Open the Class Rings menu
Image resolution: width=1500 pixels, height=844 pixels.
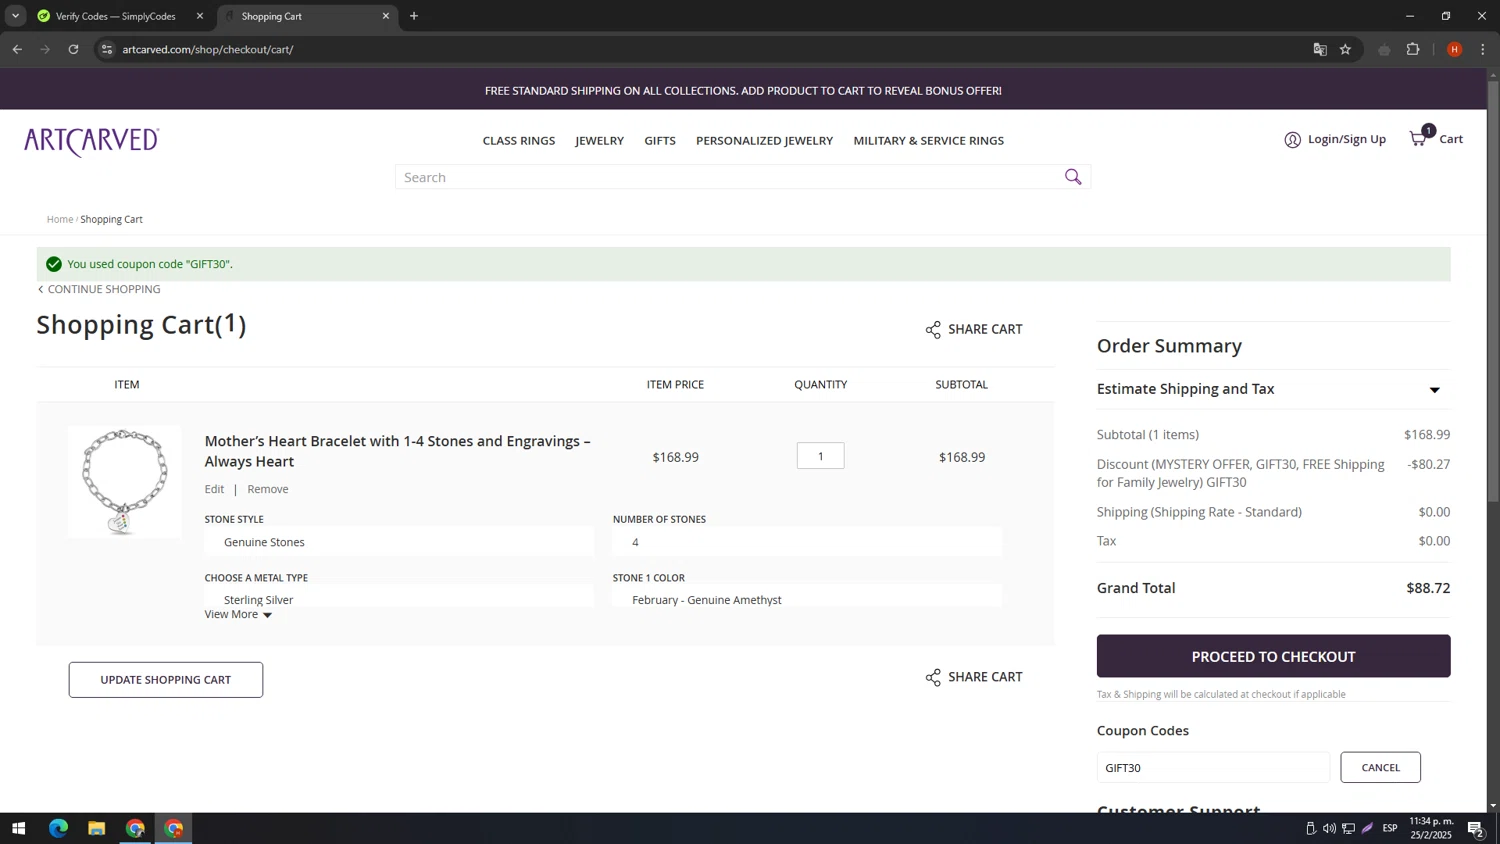pos(519,141)
